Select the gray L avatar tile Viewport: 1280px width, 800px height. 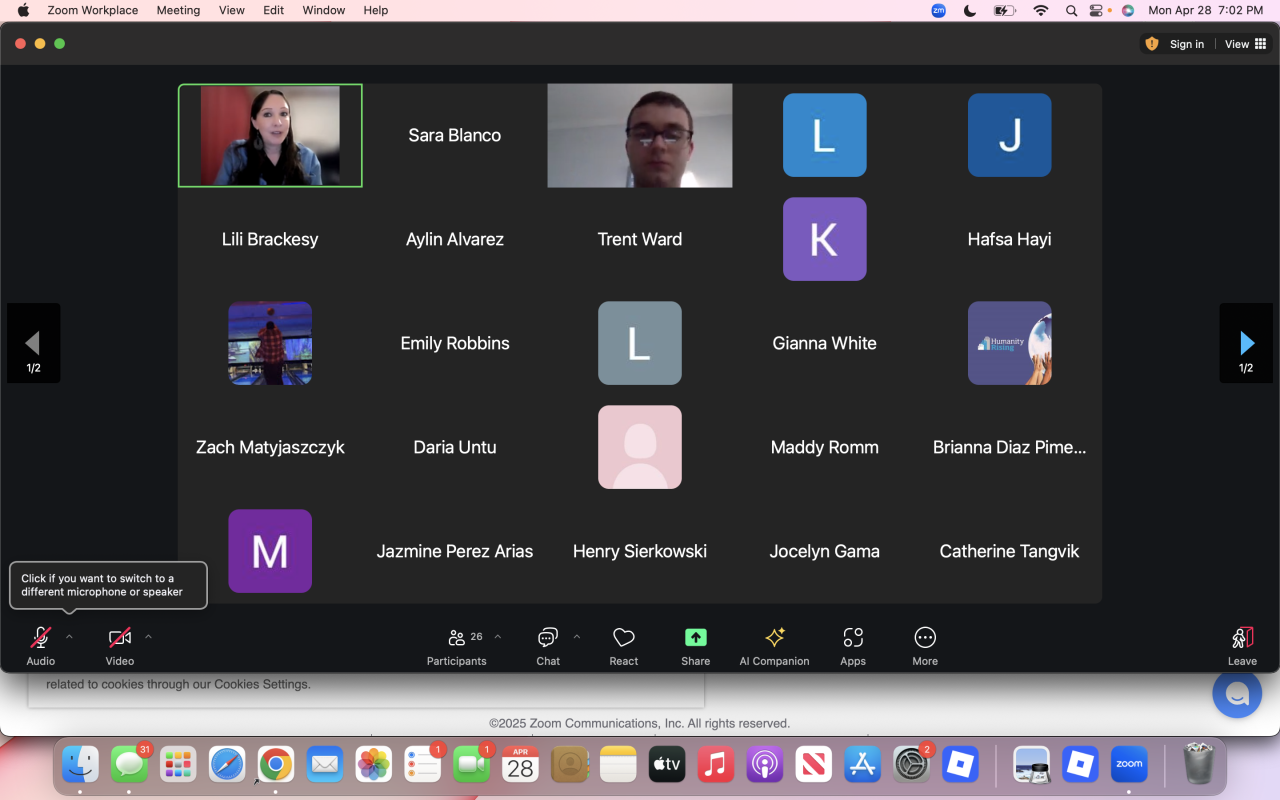coord(640,343)
